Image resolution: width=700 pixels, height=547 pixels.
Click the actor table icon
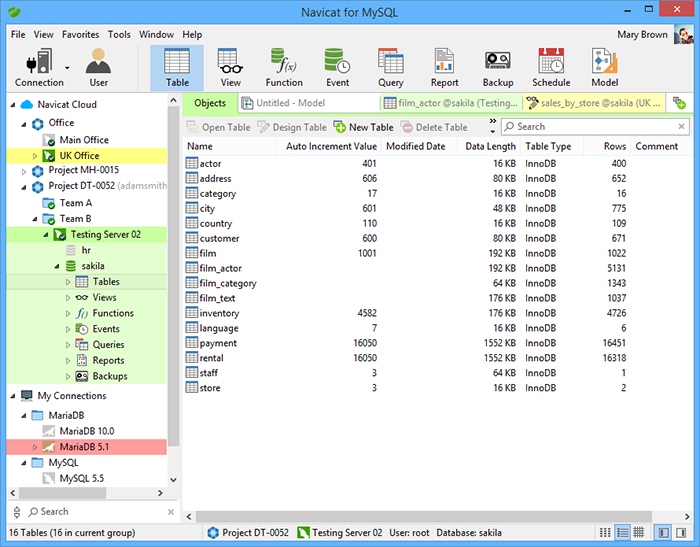point(192,163)
